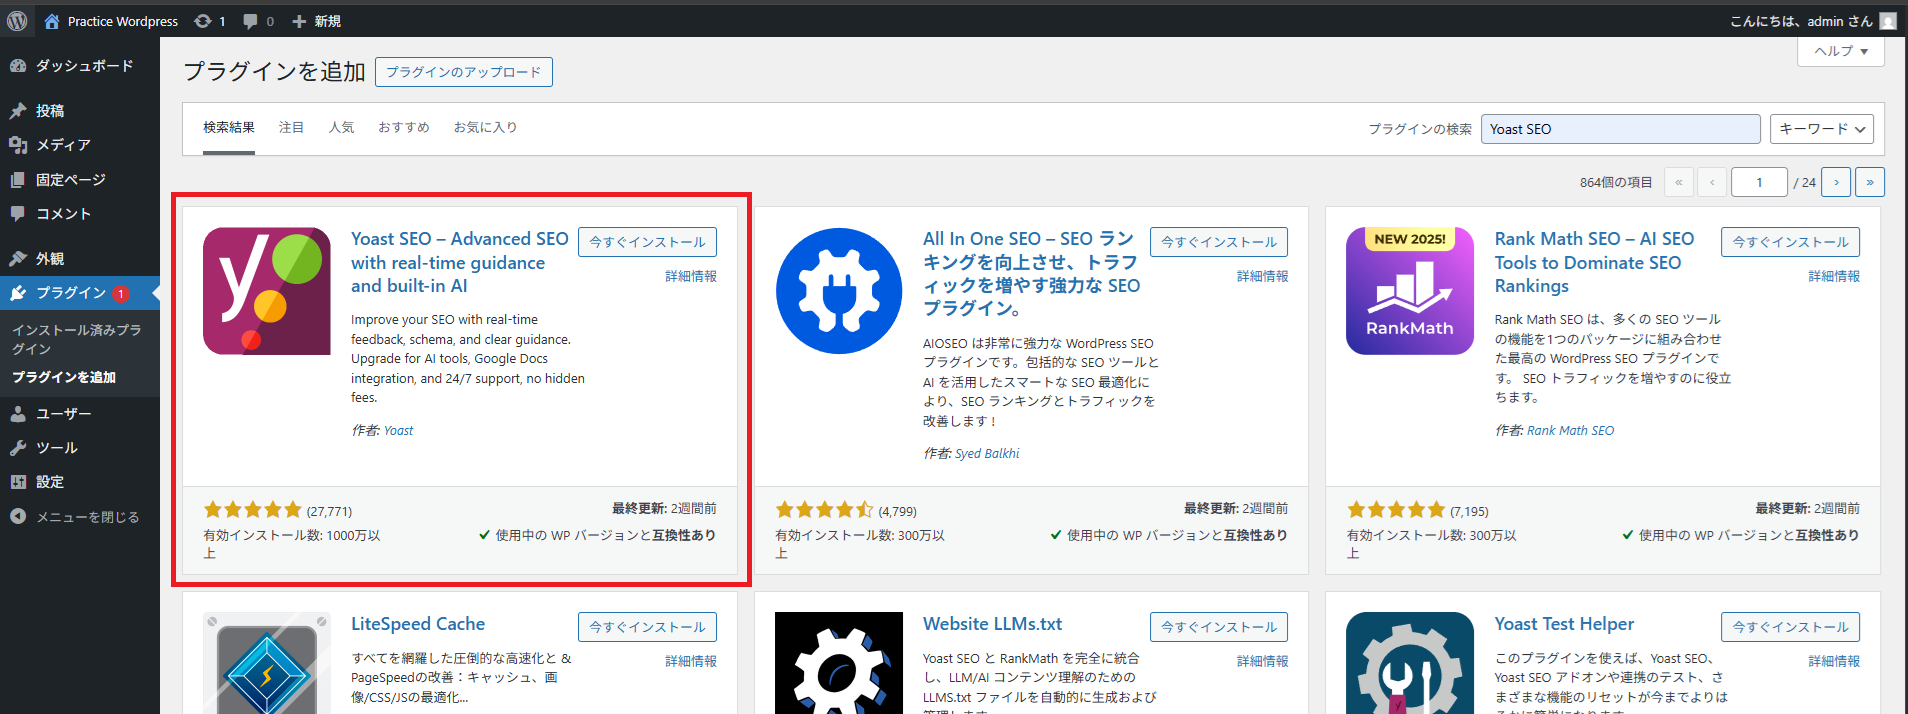Viewport: 1908px width, 714px height.
Task: Open 設定 menu in sidebar
Action: coord(80,482)
